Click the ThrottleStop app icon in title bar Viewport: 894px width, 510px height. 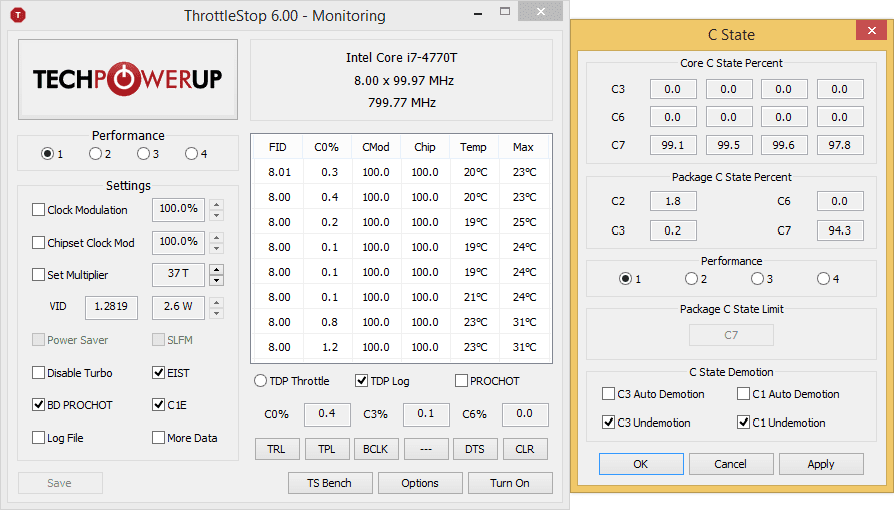(x=18, y=15)
